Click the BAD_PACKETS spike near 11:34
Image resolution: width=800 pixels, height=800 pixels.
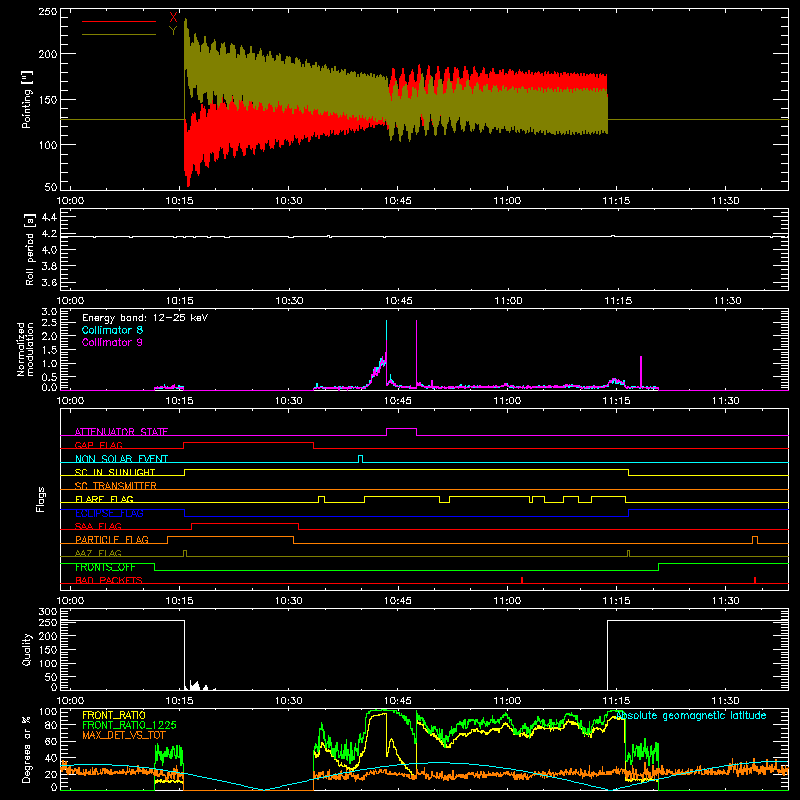755,580
